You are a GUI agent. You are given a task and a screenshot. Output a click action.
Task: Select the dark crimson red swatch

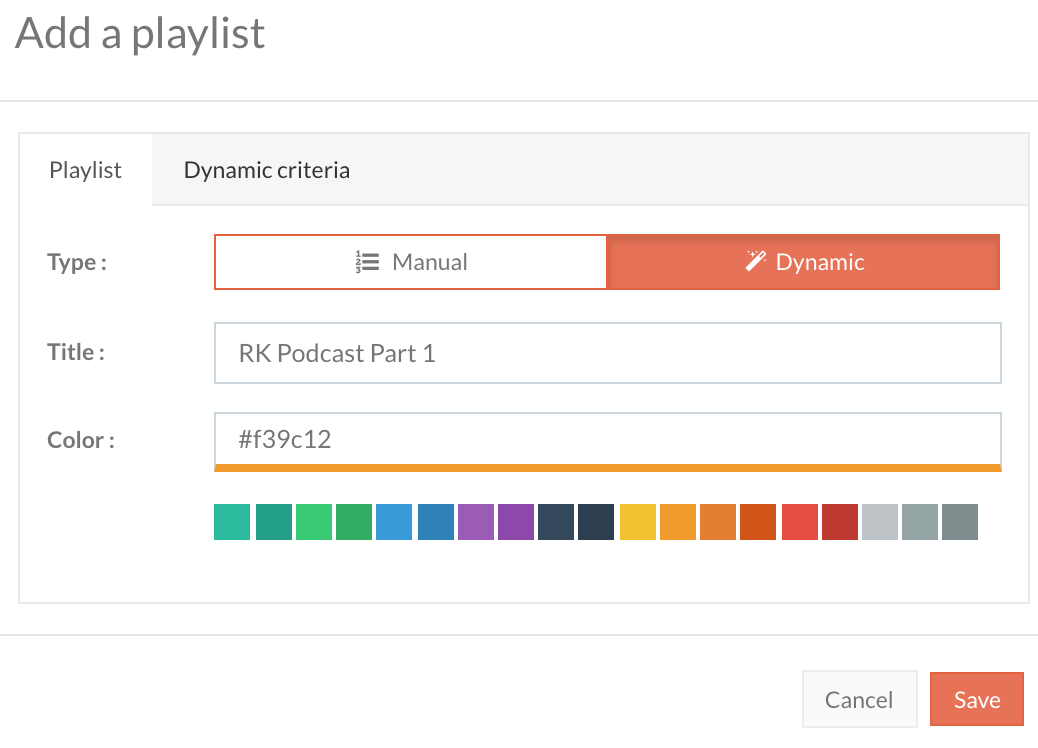(839, 522)
